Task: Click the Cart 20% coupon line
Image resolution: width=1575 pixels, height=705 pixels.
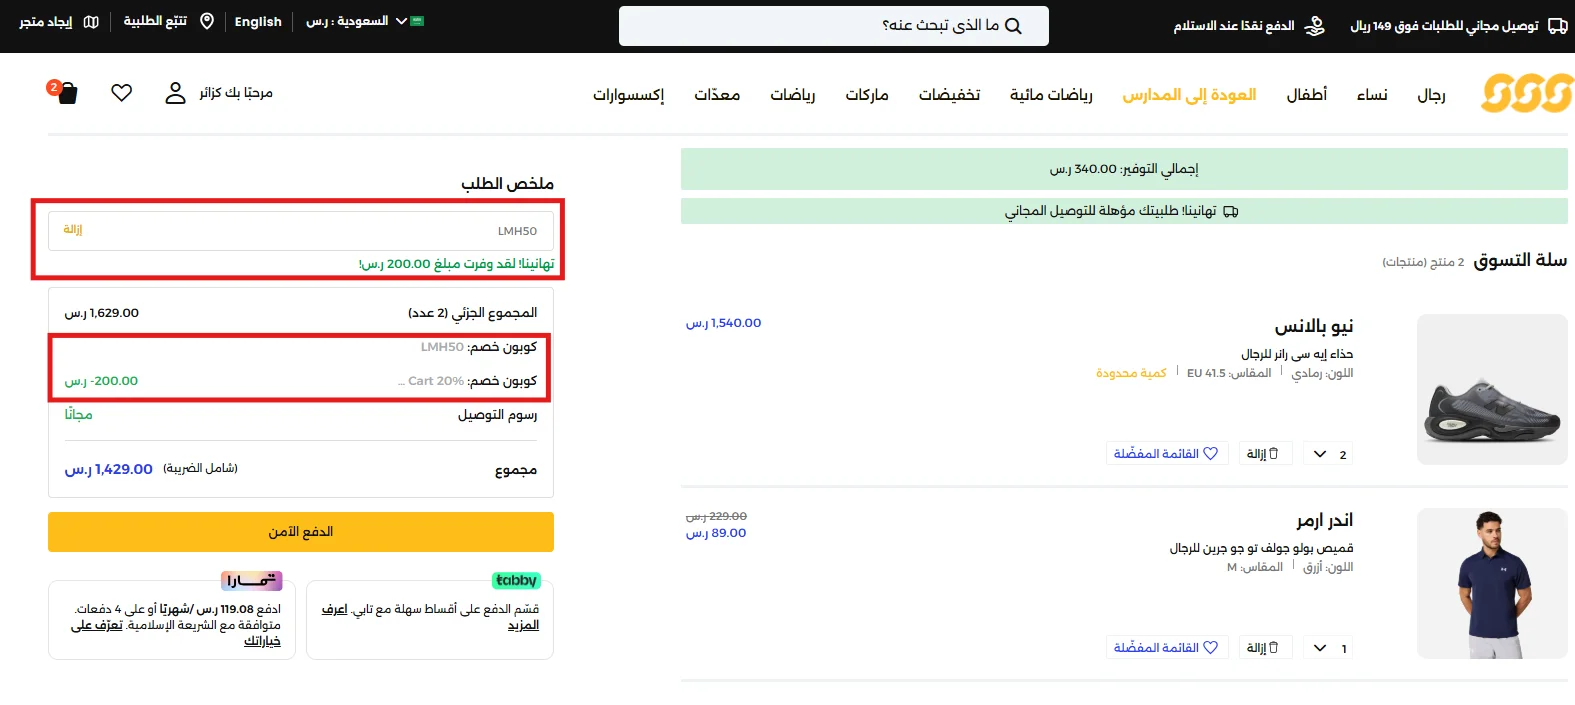Action: point(467,381)
